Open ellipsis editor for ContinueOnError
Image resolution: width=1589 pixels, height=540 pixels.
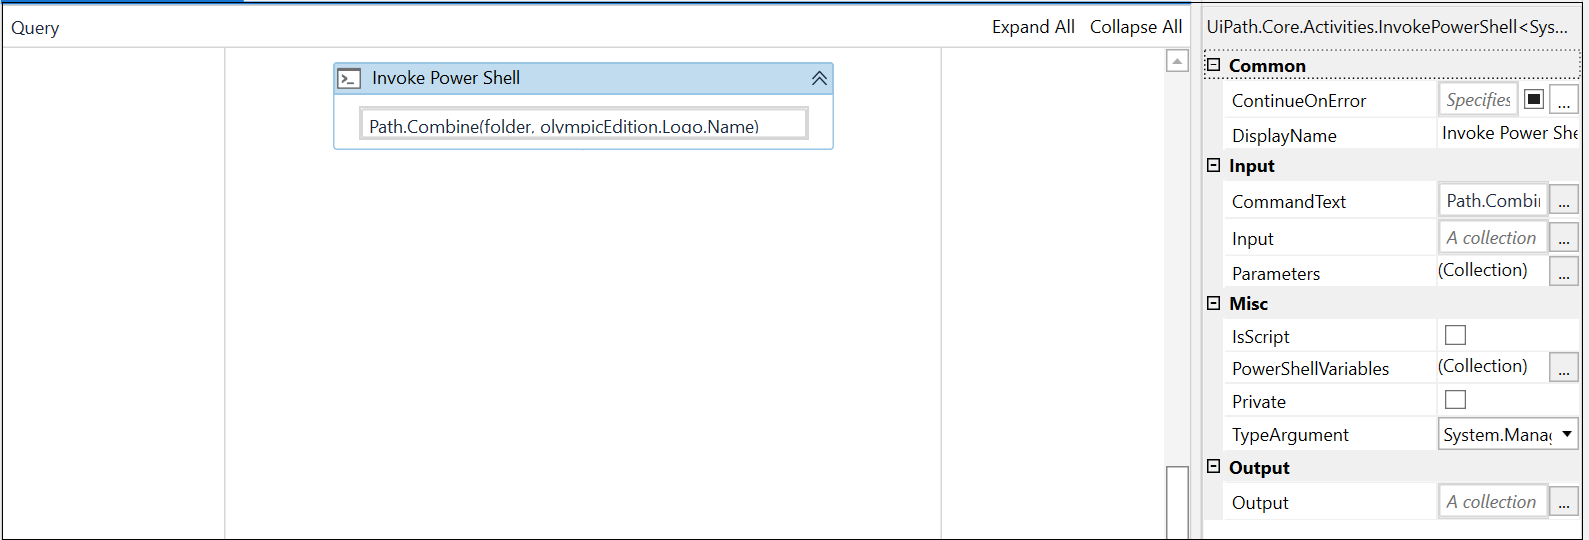tap(1564, 100)
